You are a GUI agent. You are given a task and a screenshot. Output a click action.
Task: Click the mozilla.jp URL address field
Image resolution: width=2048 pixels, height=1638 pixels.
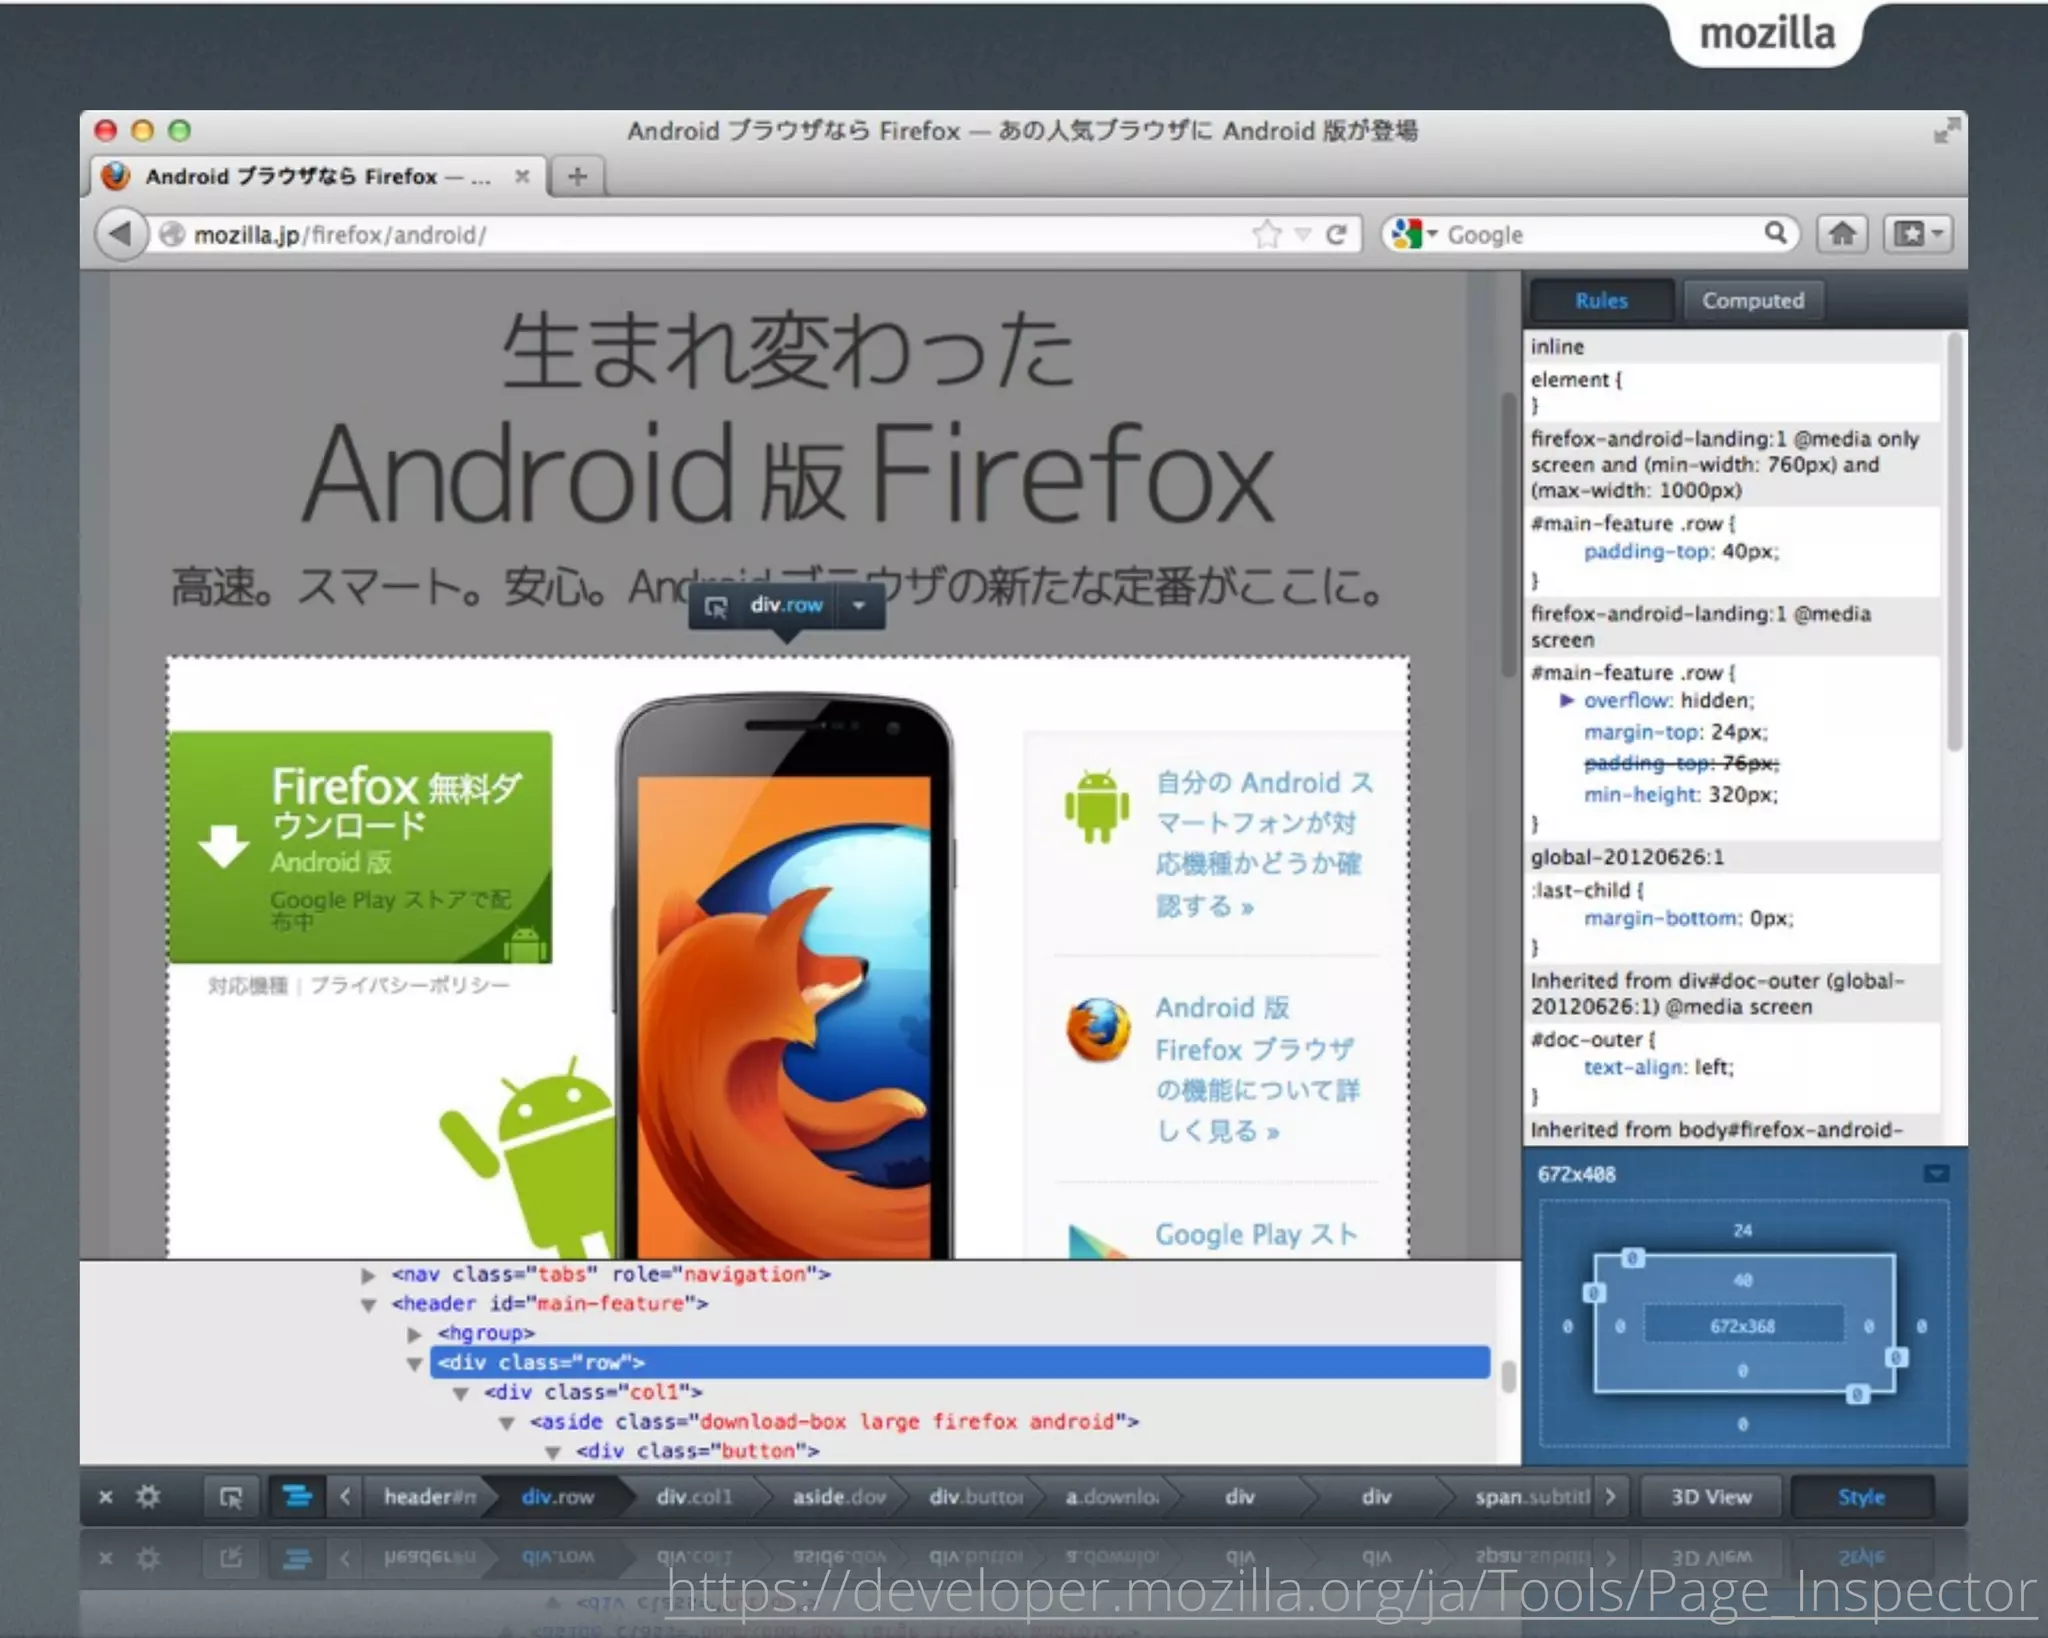tap(700, 234)
